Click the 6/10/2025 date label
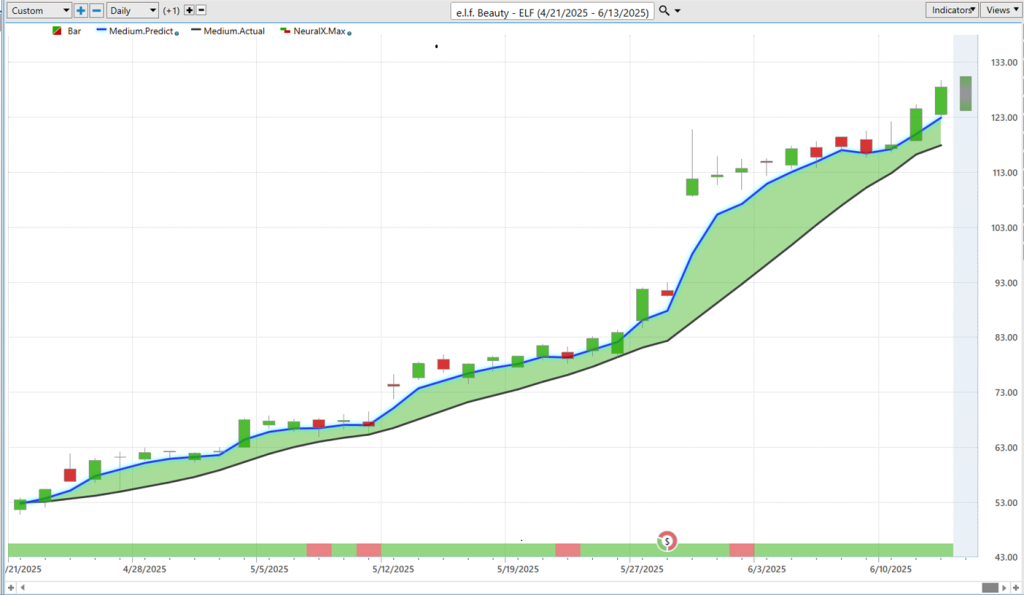The width and height of the screenshot is (1024, 595). pos(891,569)
